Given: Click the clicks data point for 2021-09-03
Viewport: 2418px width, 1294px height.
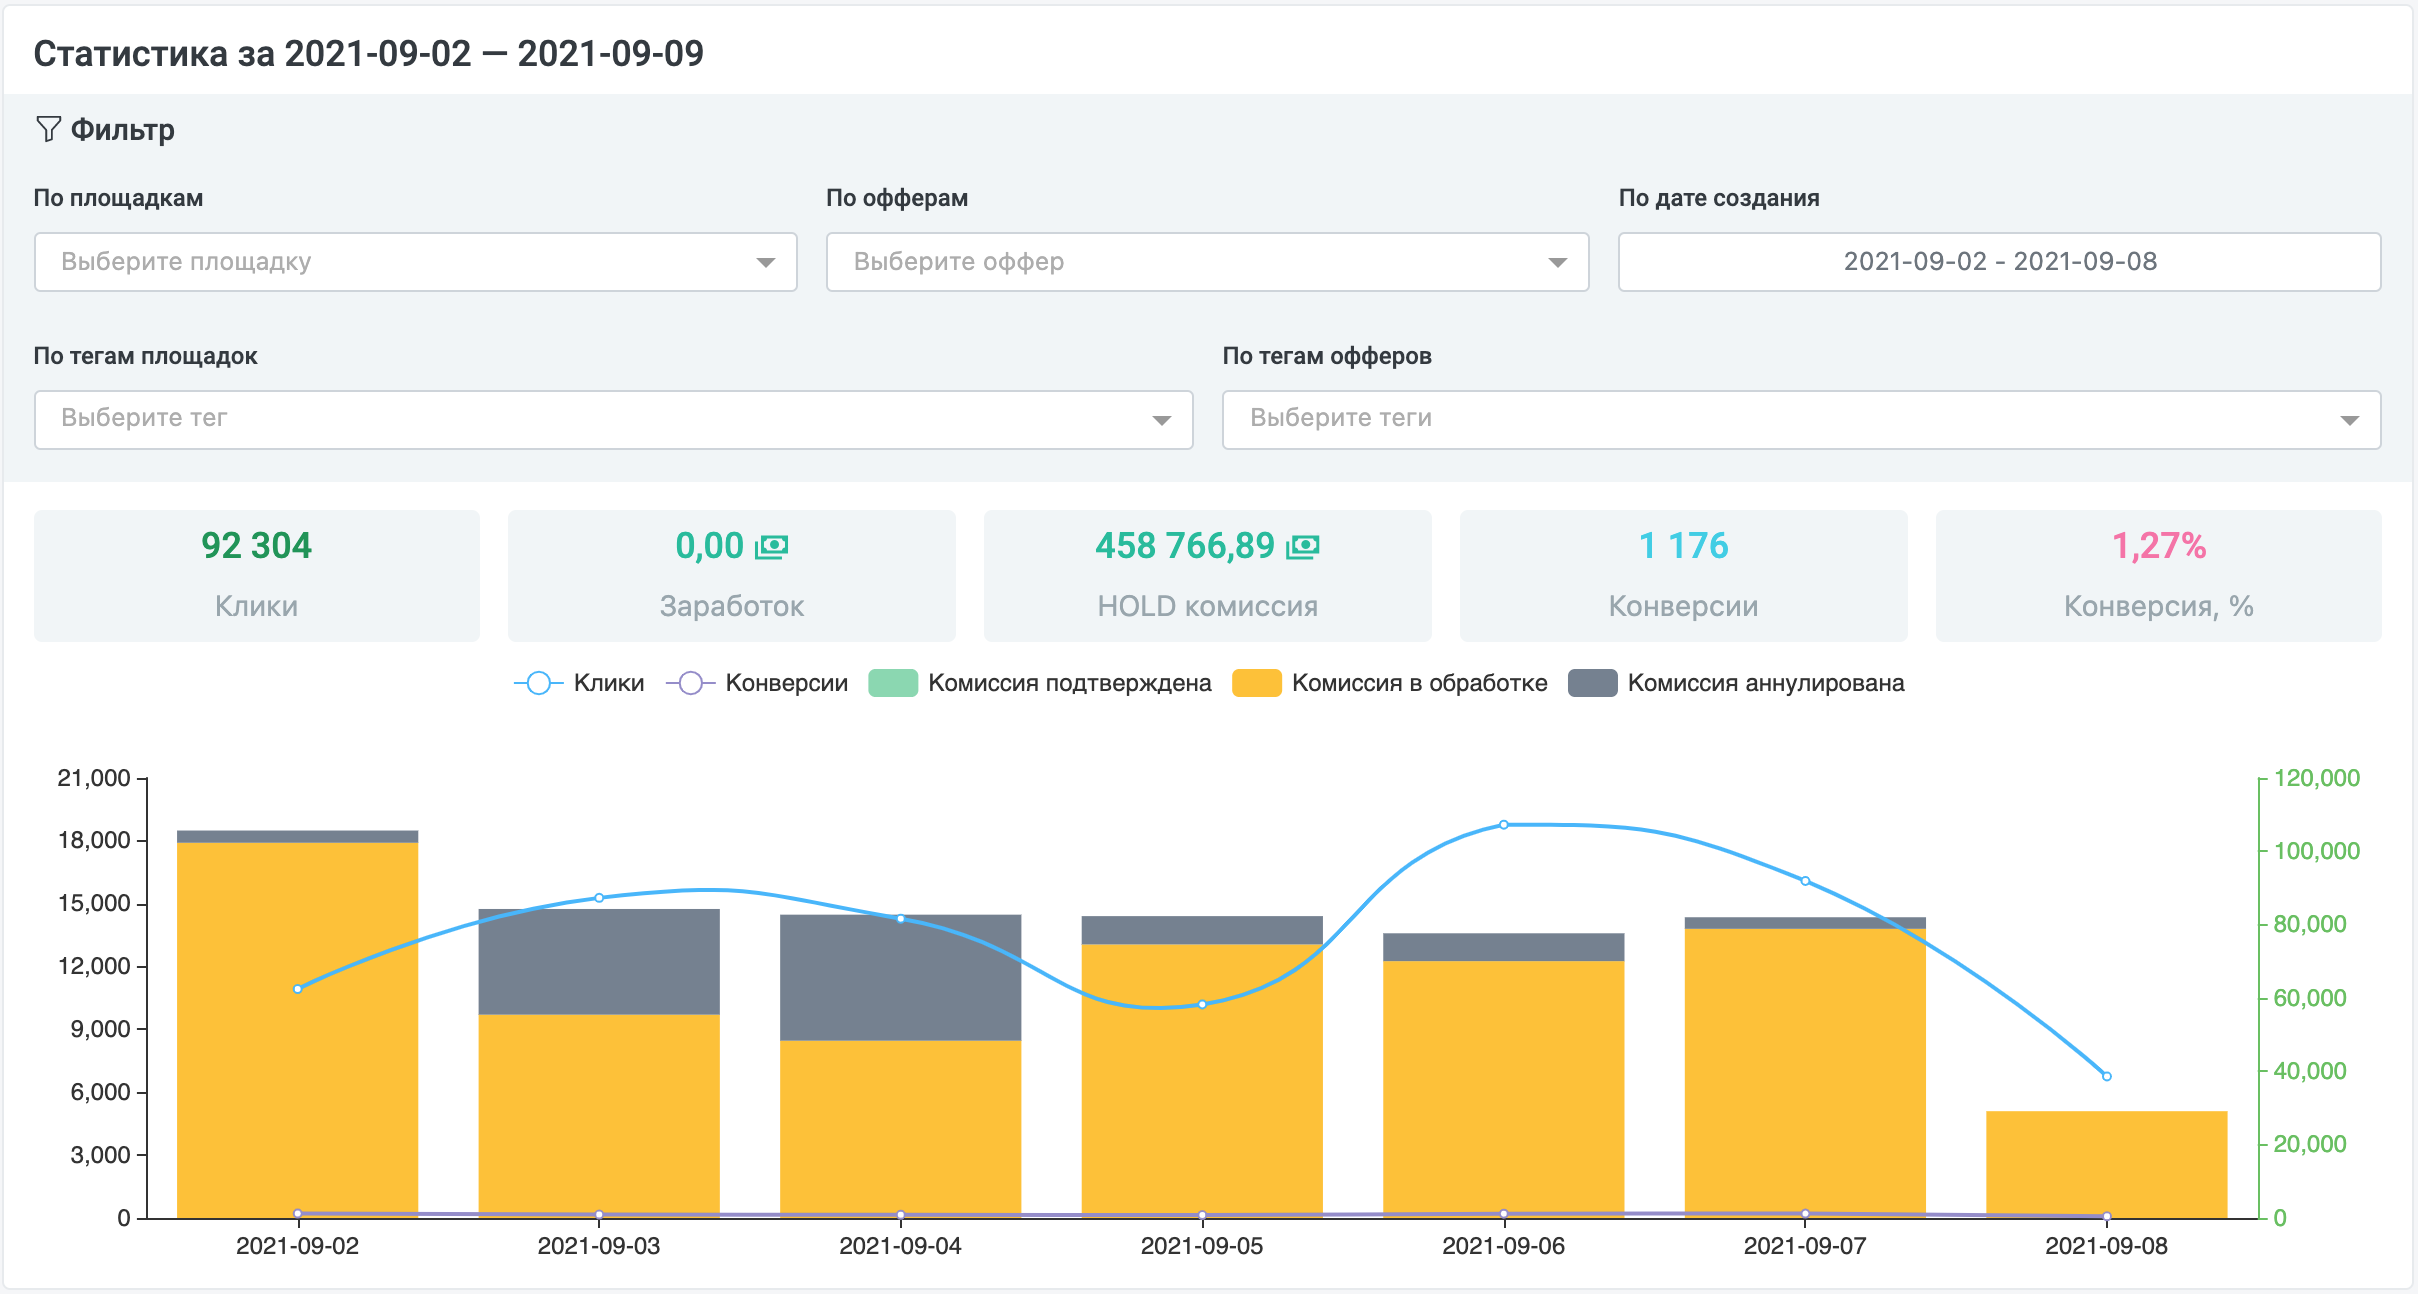Looking at the screenshot, I should [x=599, y=898].
